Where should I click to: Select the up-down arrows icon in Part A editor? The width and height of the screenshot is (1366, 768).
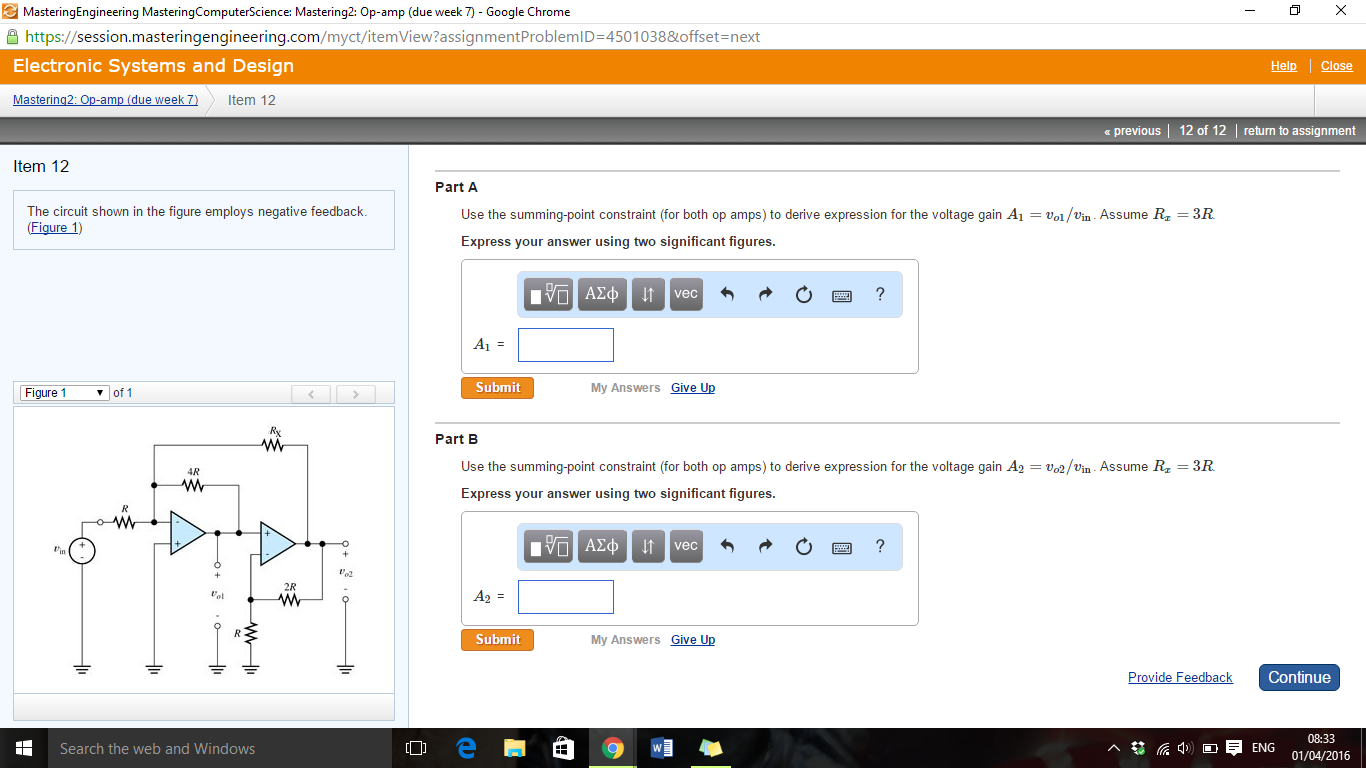point(647,294)
